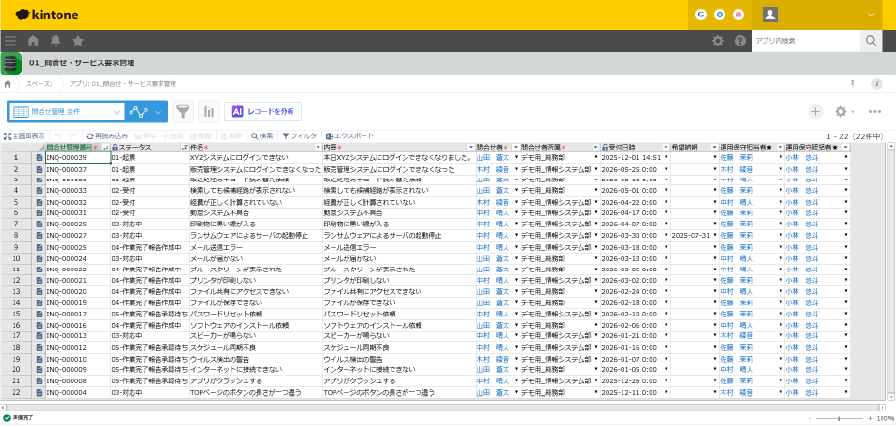The width and height of the screenshot is (896, 427).
Task: Click the pink circular icon in the top bar
Action: [738, 15]
